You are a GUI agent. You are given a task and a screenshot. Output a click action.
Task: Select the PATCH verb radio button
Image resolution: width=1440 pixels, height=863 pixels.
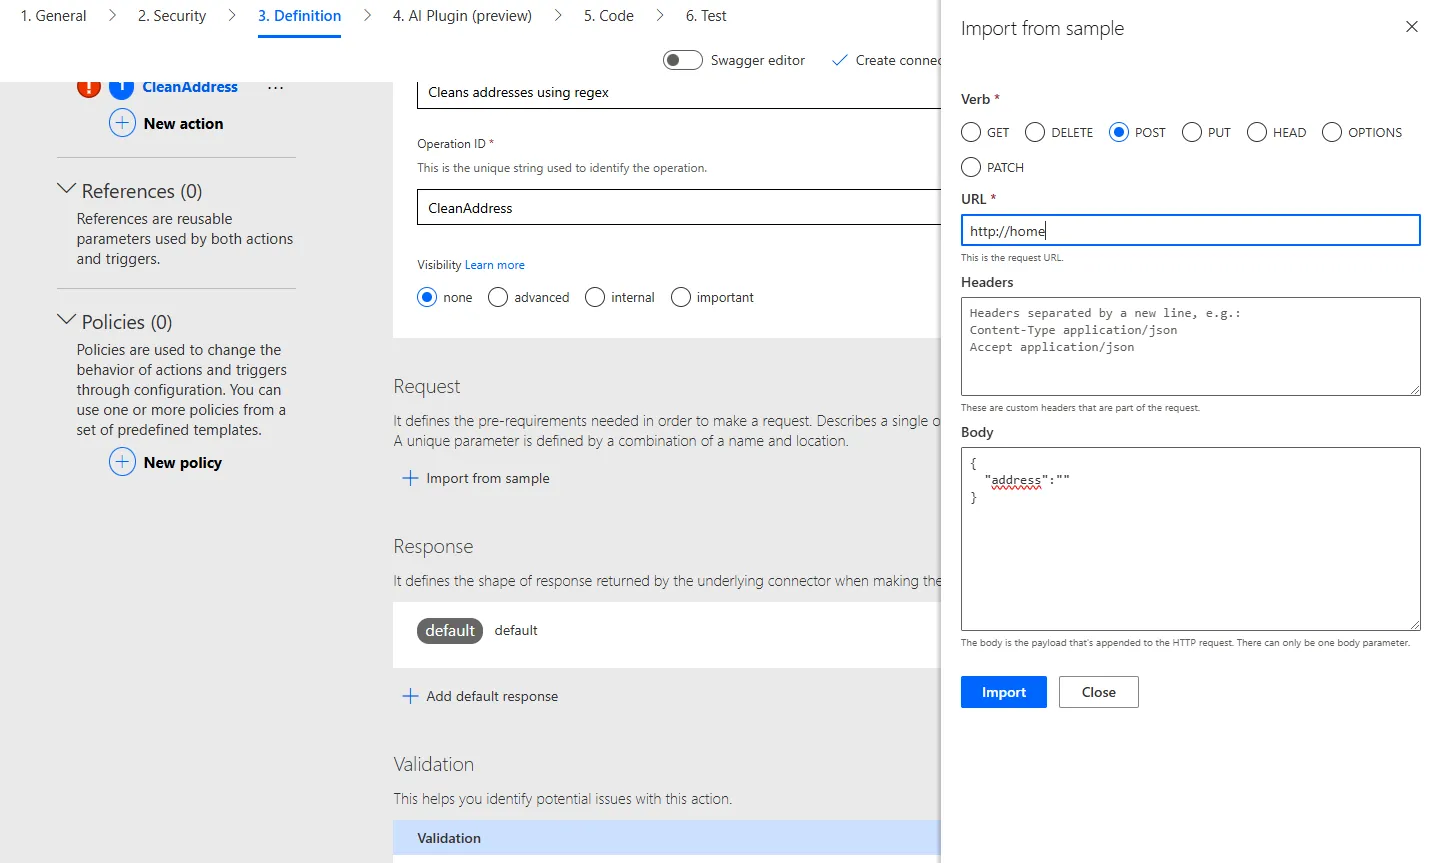tap(971, 167)
